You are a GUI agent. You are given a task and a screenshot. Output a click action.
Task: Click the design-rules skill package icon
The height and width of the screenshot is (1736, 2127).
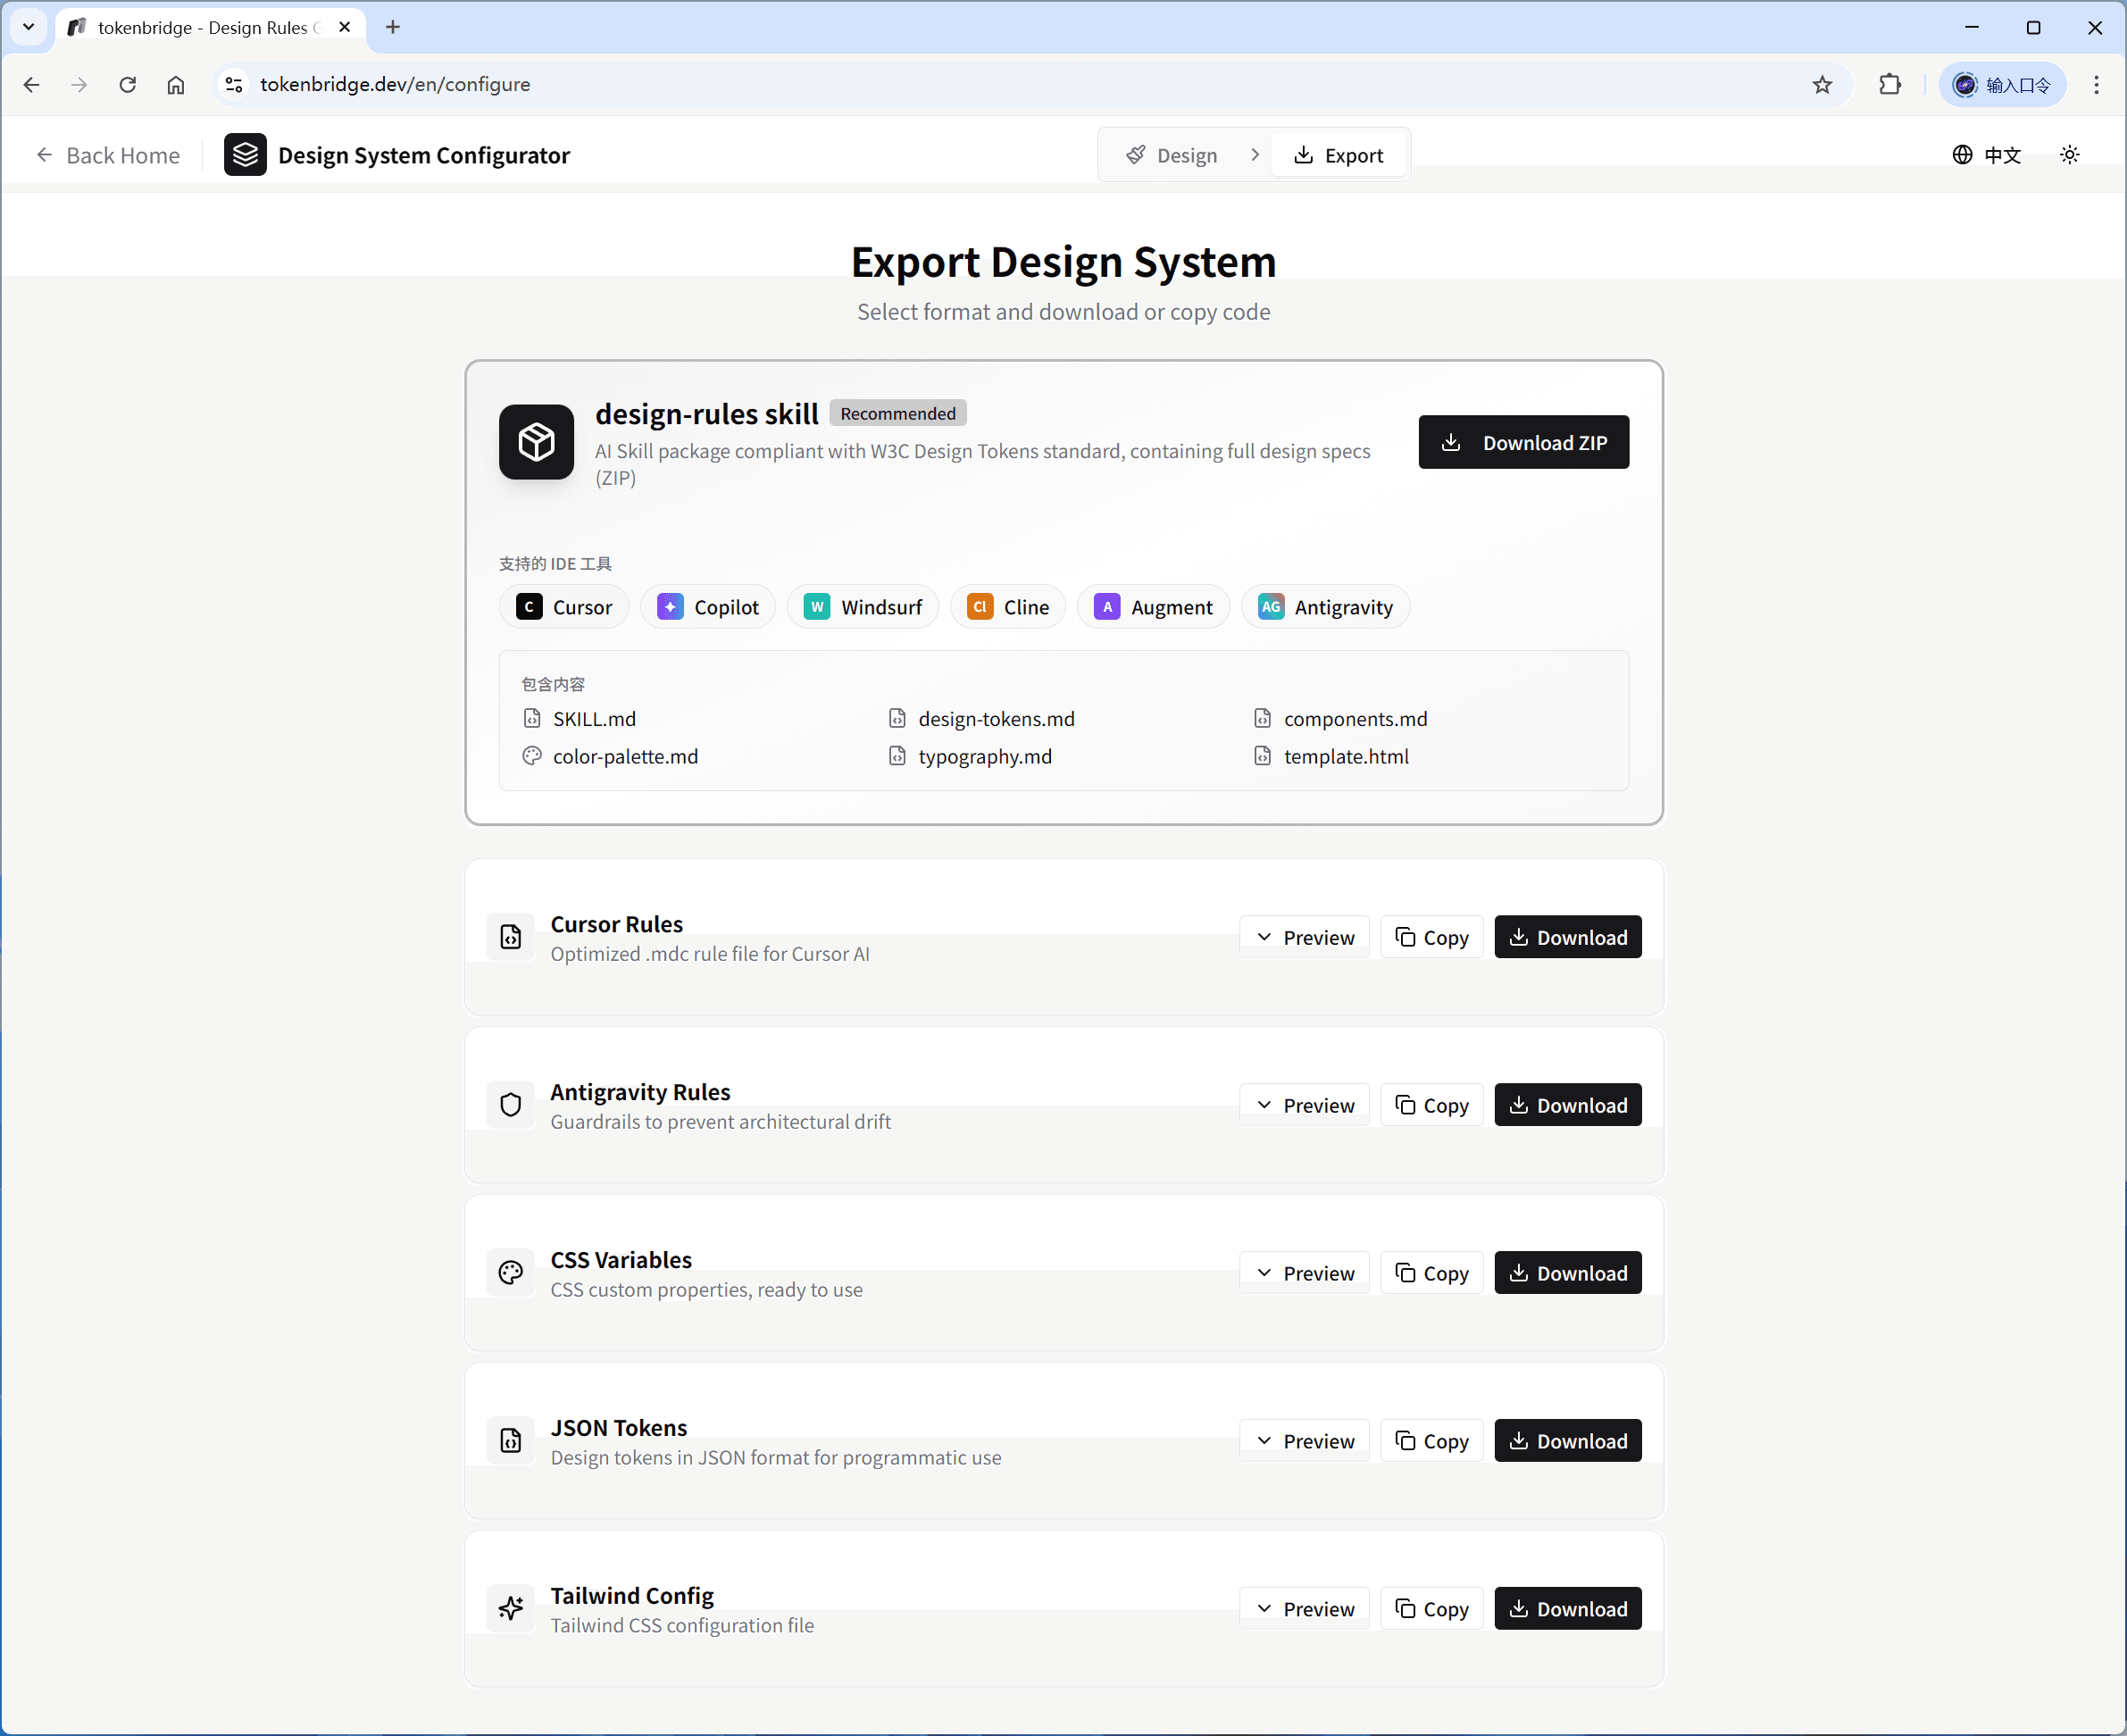click(x=536, y=442)
